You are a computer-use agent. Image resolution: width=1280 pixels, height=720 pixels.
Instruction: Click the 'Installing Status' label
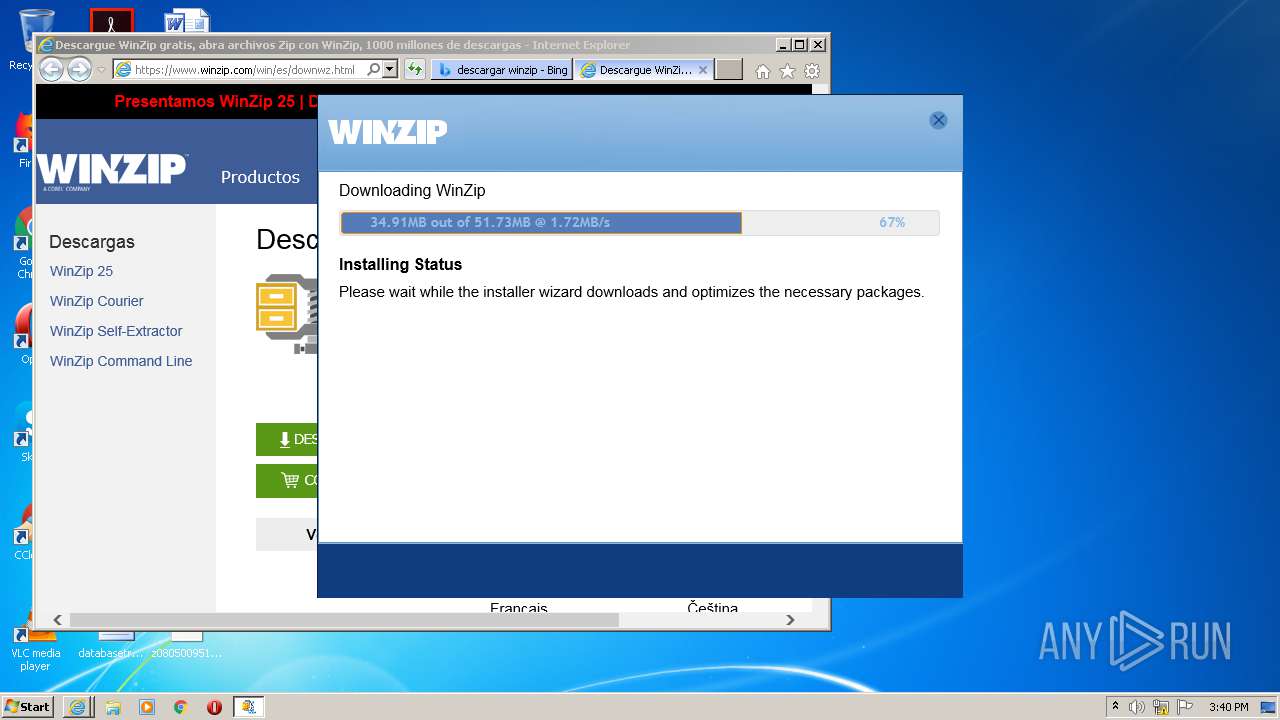click(400, 265)
